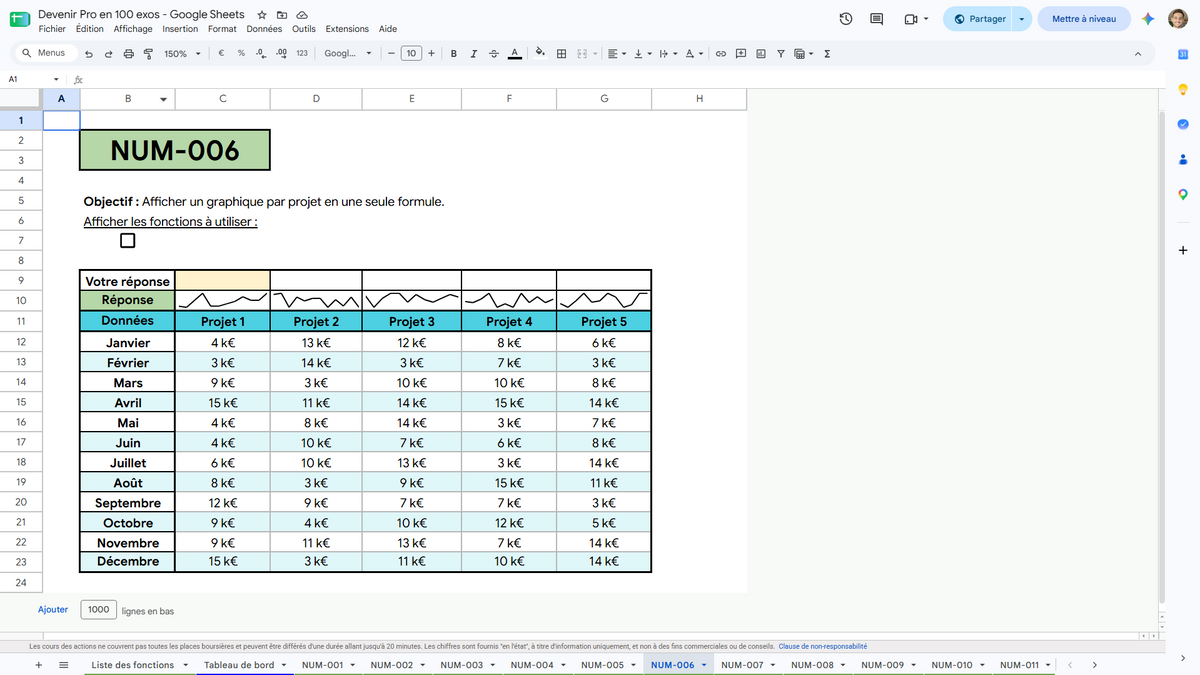Toggle bold formatting
Screen dimensions: 1200x675
point(454,54)
